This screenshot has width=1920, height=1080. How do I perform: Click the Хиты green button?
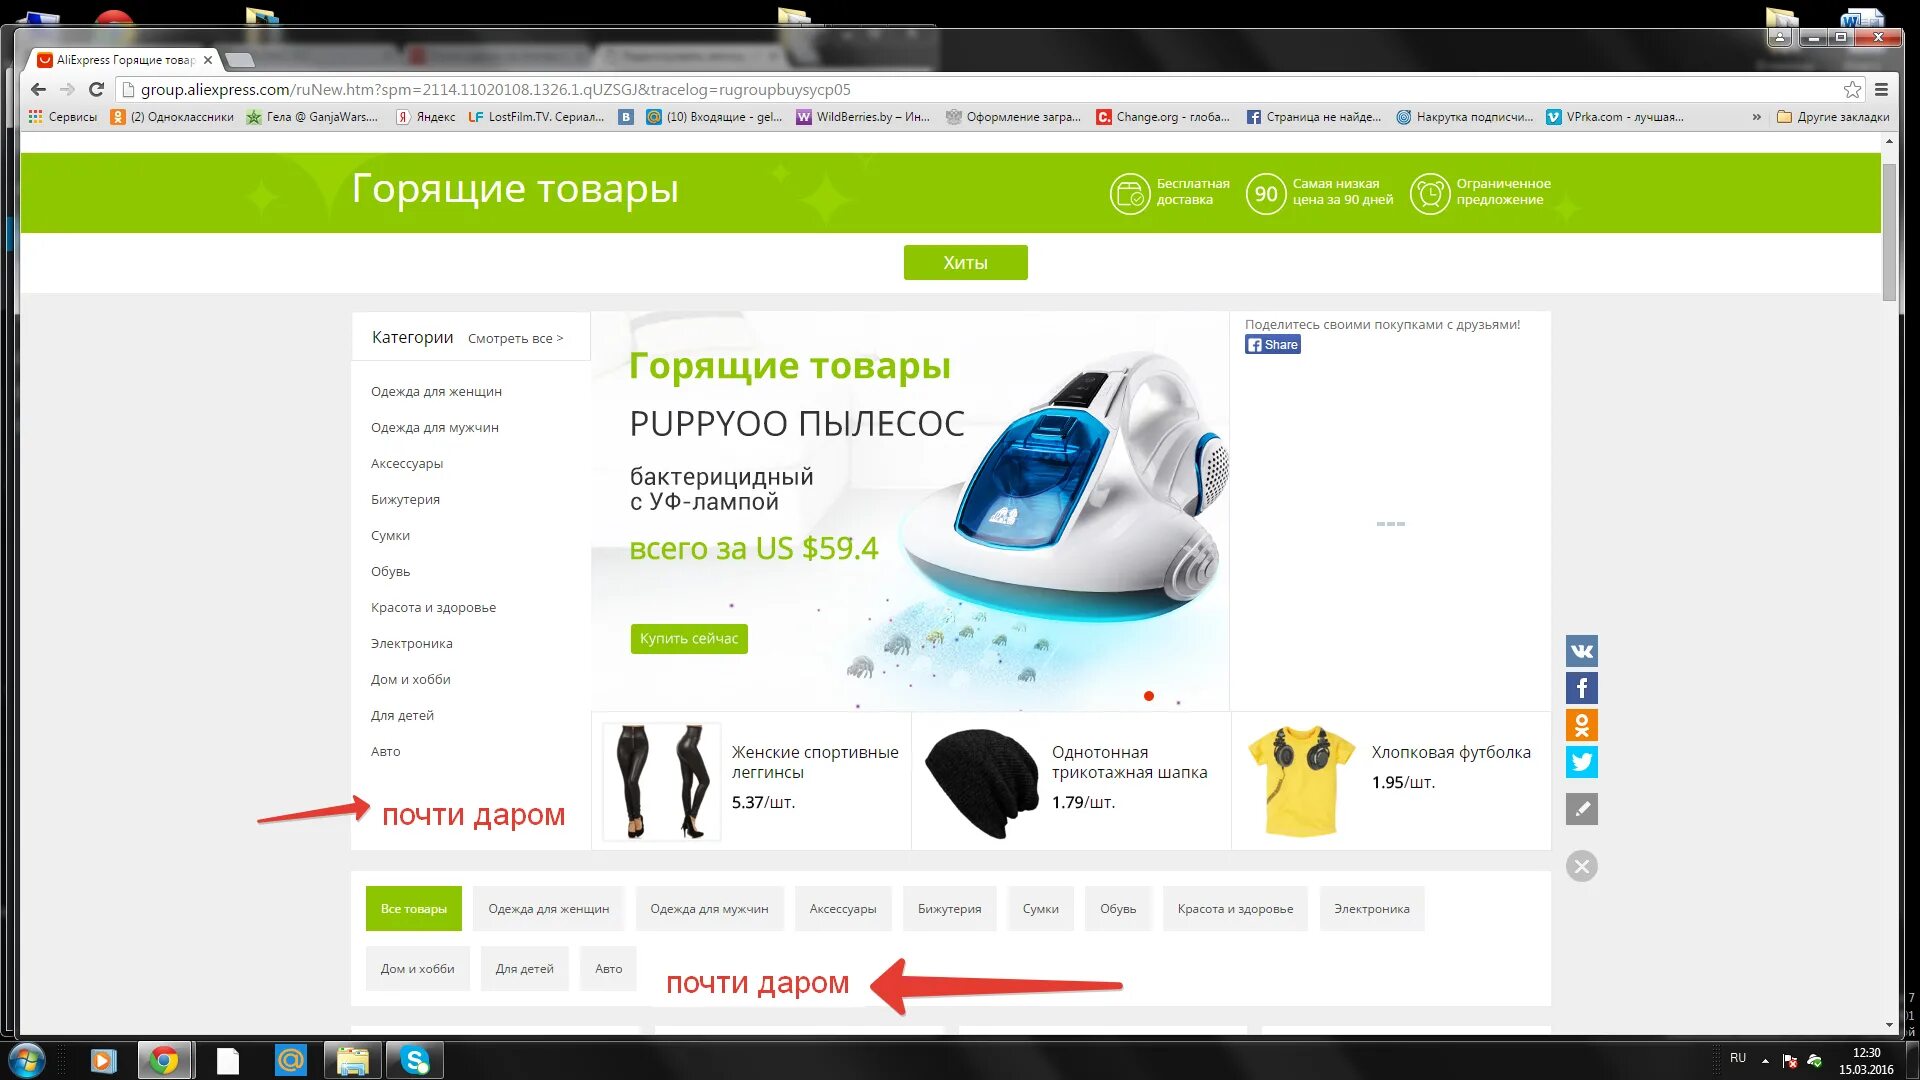point(965,262)
